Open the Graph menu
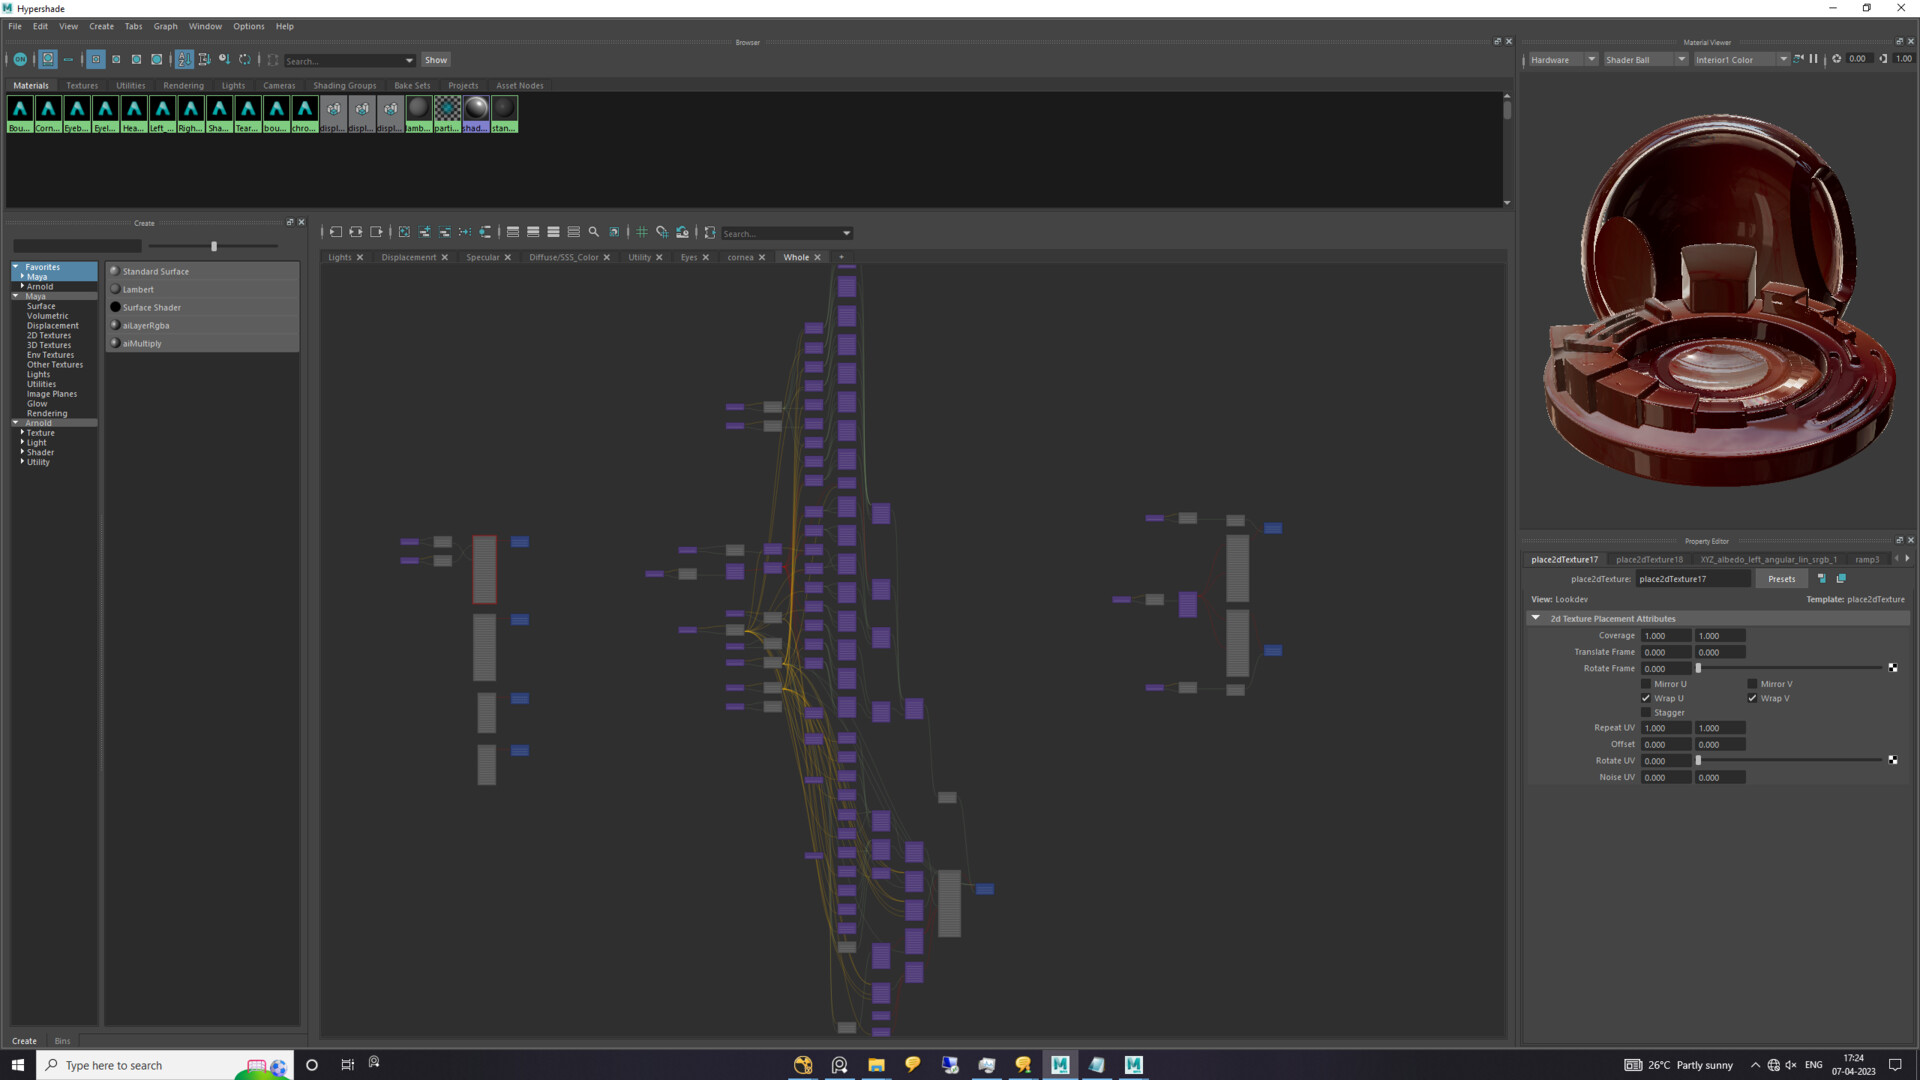1920x1080 pixels. tap(165, 26)
